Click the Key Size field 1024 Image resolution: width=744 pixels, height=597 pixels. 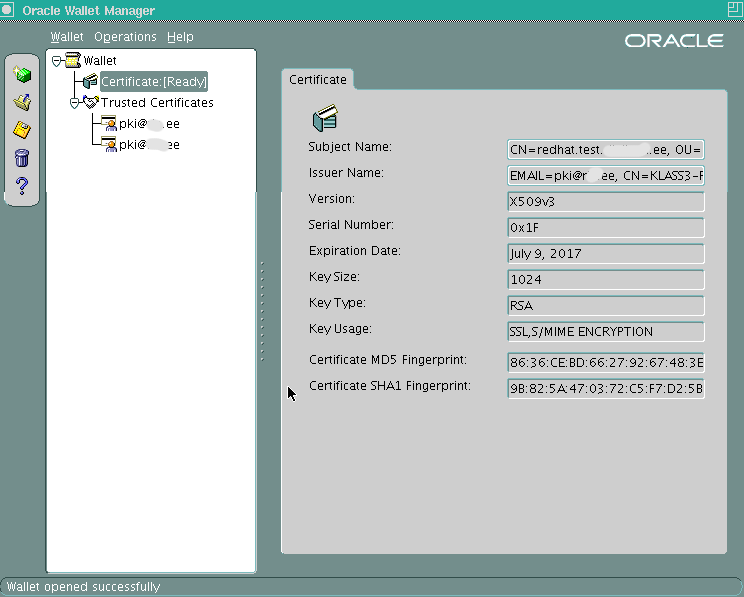[x=605, y=280]
